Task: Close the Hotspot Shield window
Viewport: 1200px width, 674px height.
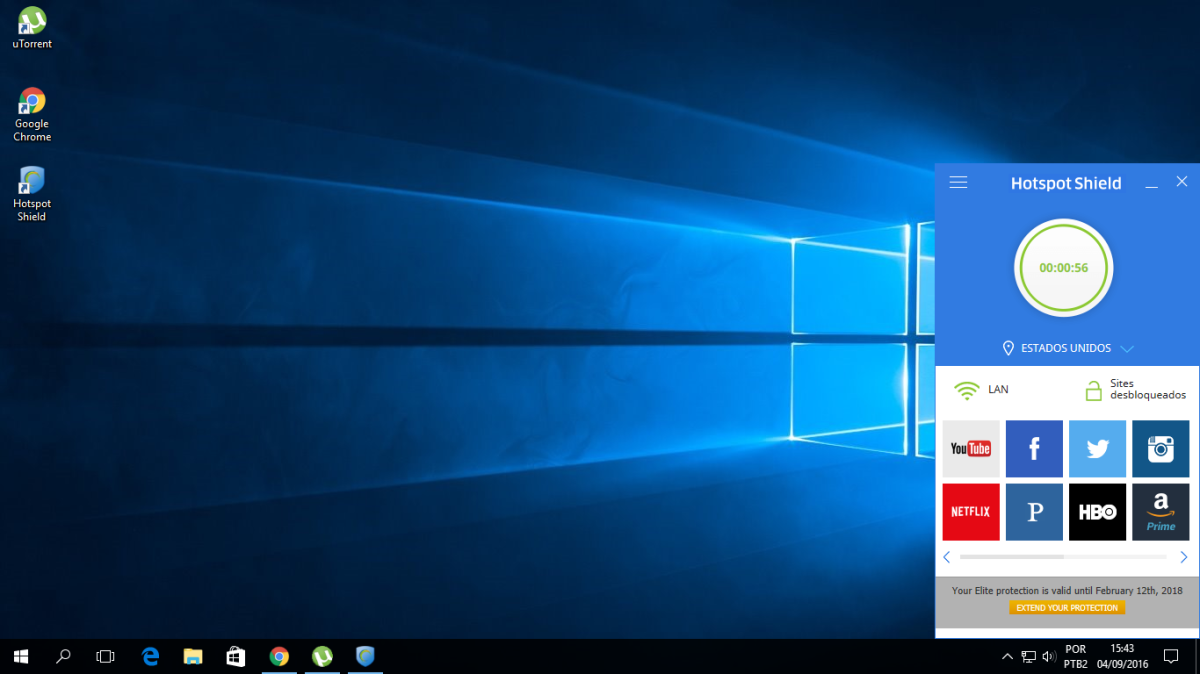Action: pyautogui.click(x=1182, y=182)
